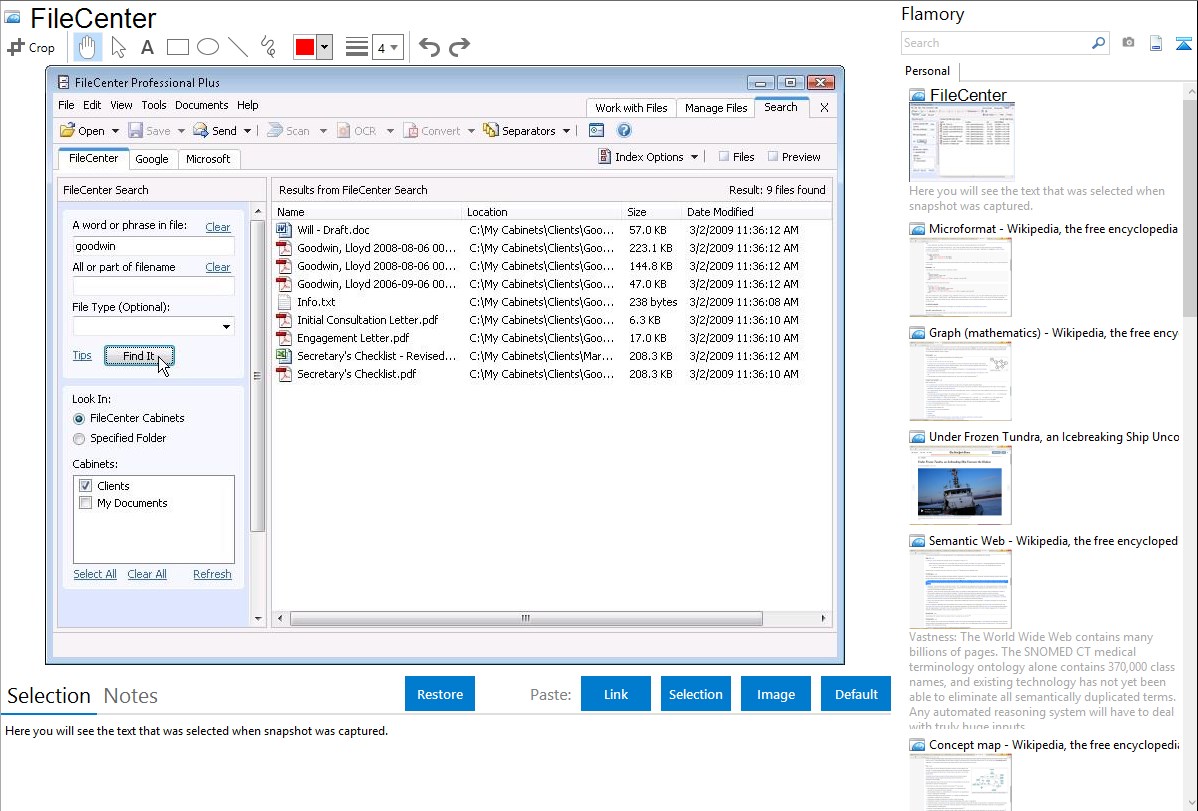Open the Documents menu
The height and width of the screenshot is (811, 1198).
(202, 105)
